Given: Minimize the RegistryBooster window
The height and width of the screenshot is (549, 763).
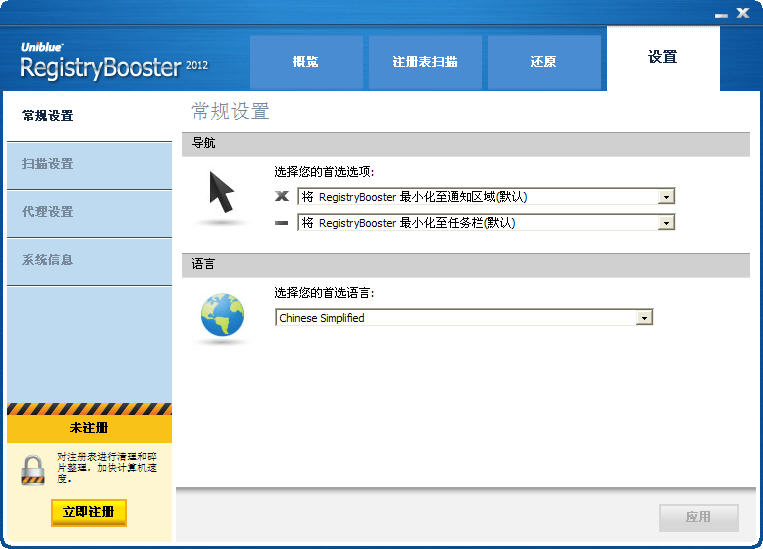Looking at the screenshot, I should (721, 15).
